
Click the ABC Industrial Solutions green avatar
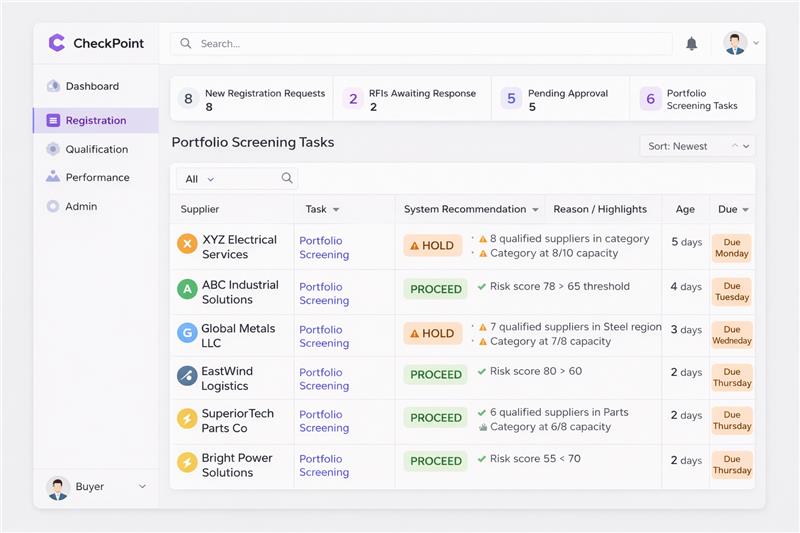pyautogui.click(x=187, y=289)
